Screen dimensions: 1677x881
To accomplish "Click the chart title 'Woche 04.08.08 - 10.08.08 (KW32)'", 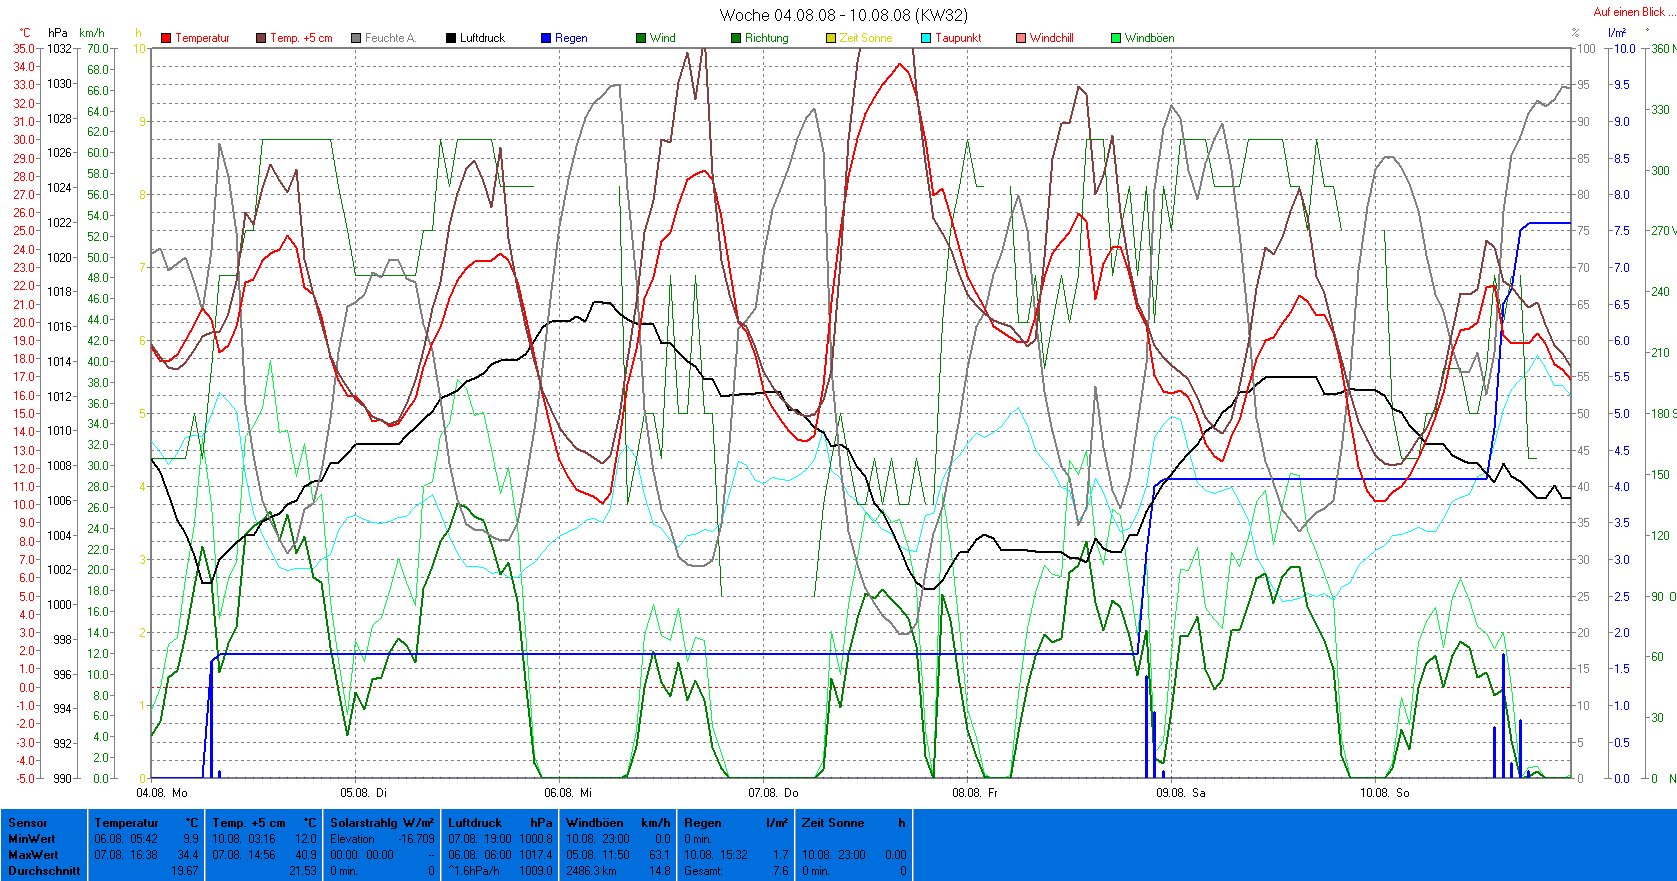I will 843,15.
